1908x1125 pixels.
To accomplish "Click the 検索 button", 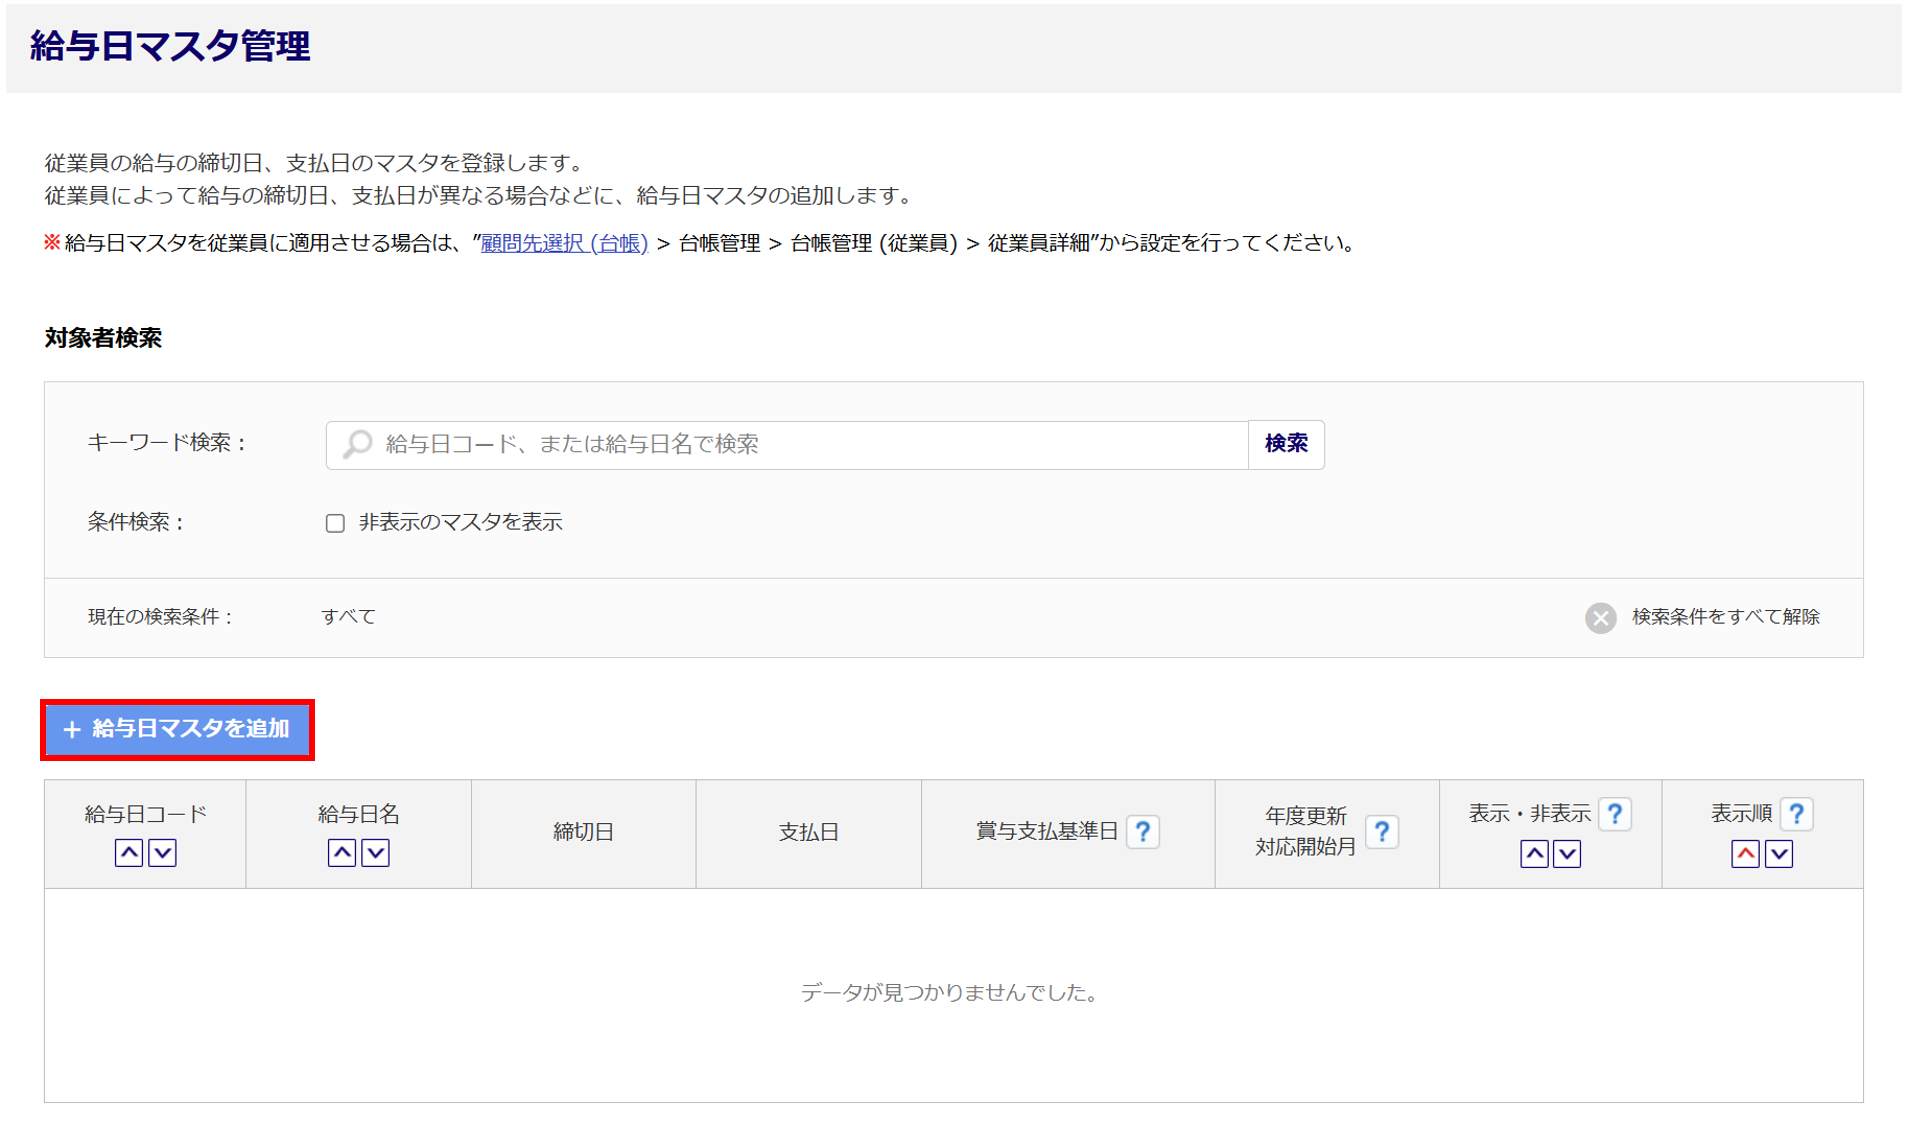I will pos(1285,444).
